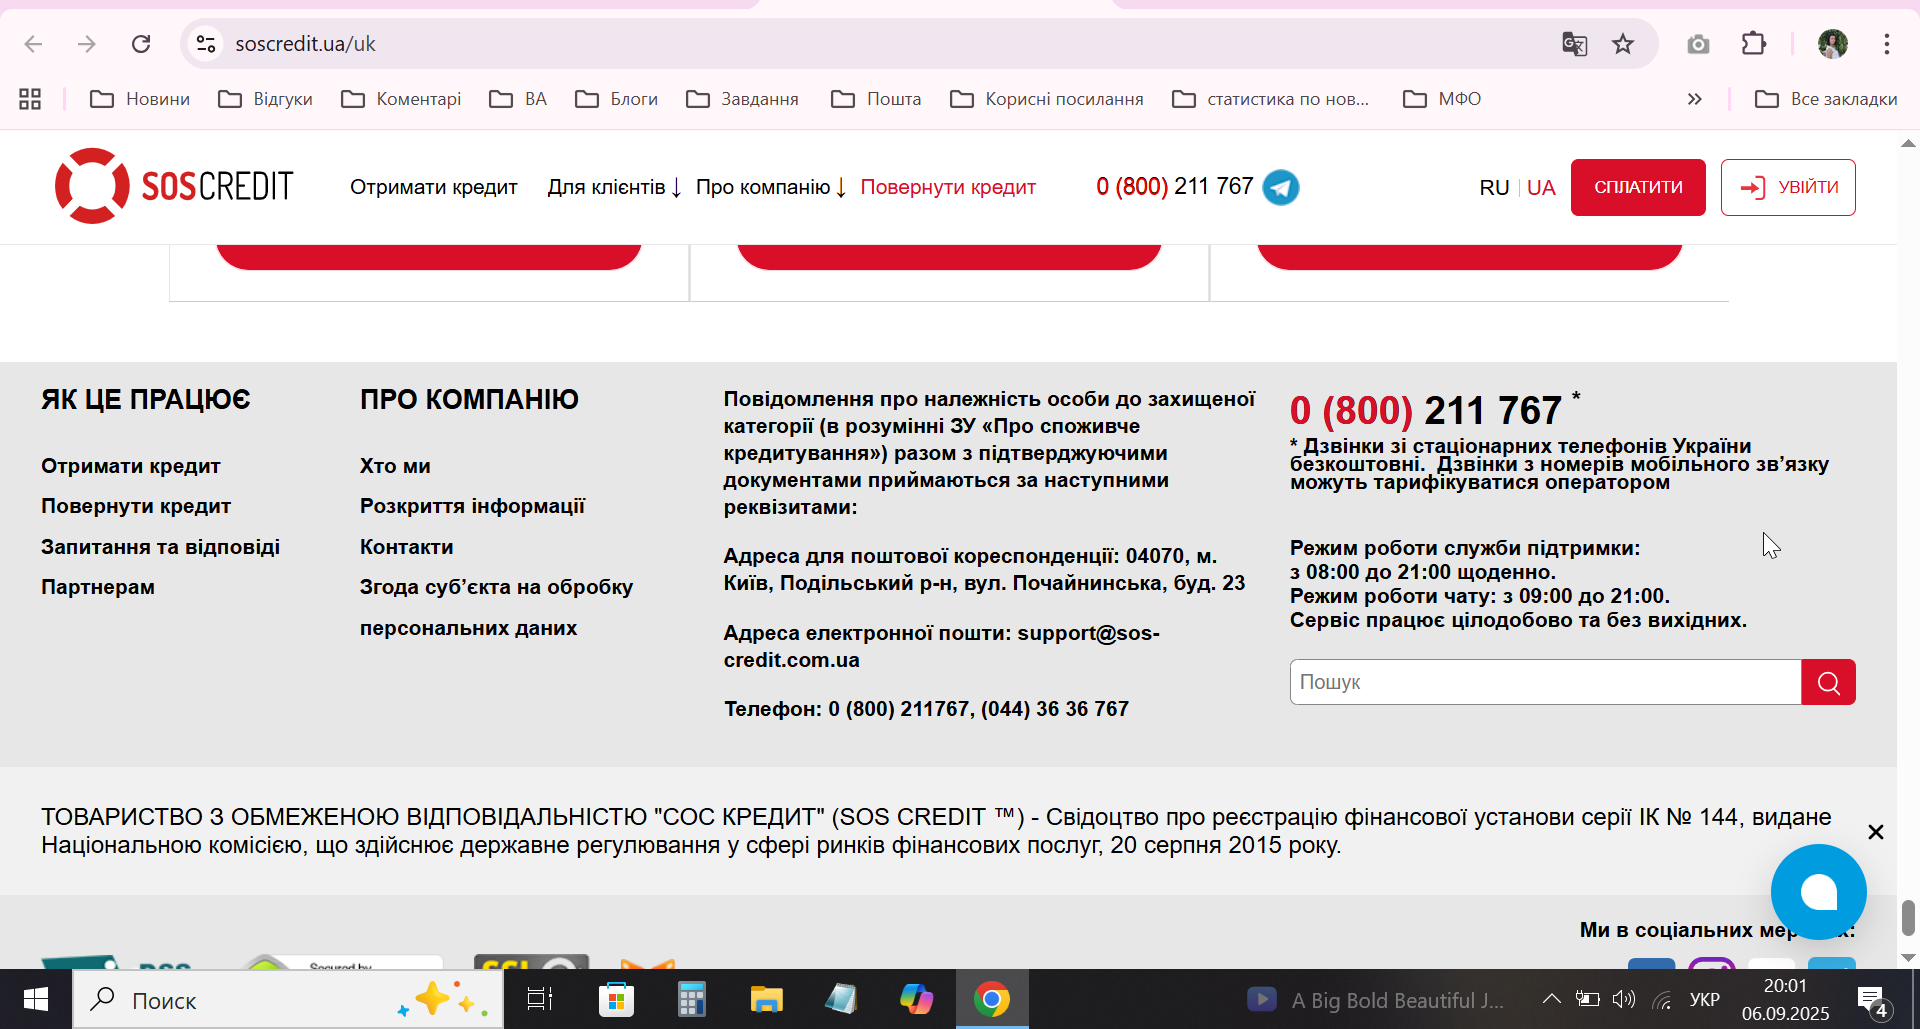Open the notification center icon
This screenshot has height=1029, width=1920.
click(x=1873, y=1001)
